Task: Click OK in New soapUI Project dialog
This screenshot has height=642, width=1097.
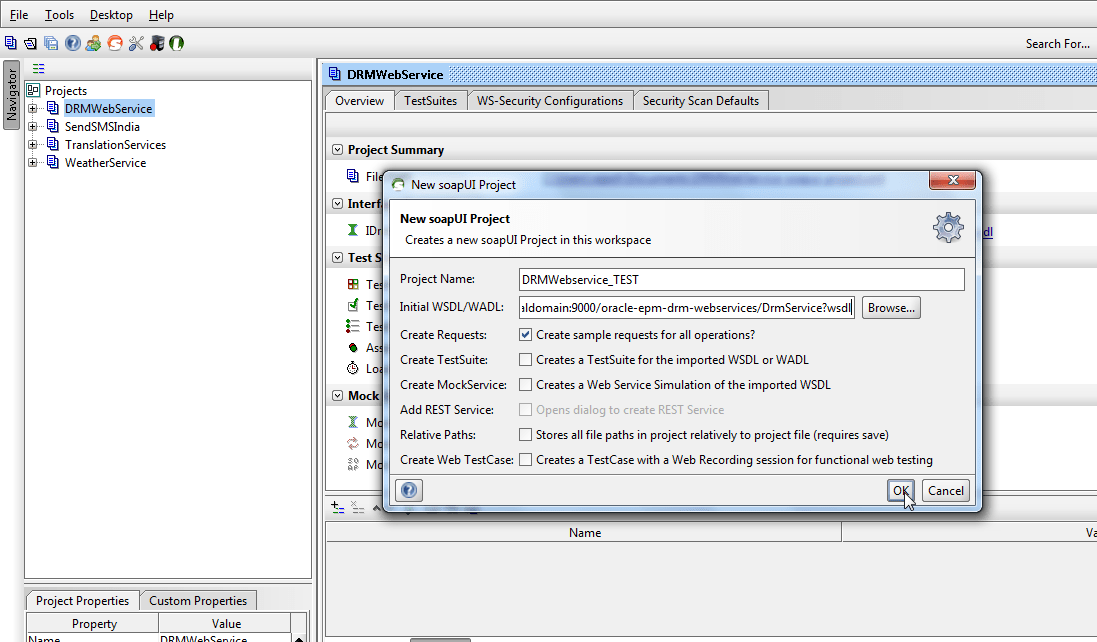Action: click(900, 491)
